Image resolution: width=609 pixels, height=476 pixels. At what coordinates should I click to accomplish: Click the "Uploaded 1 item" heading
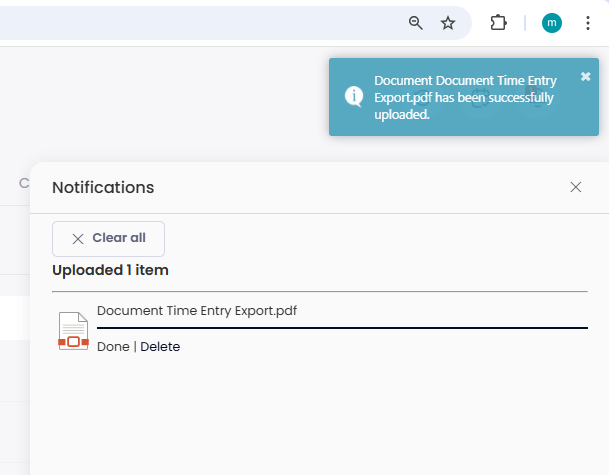click(110, 270)
